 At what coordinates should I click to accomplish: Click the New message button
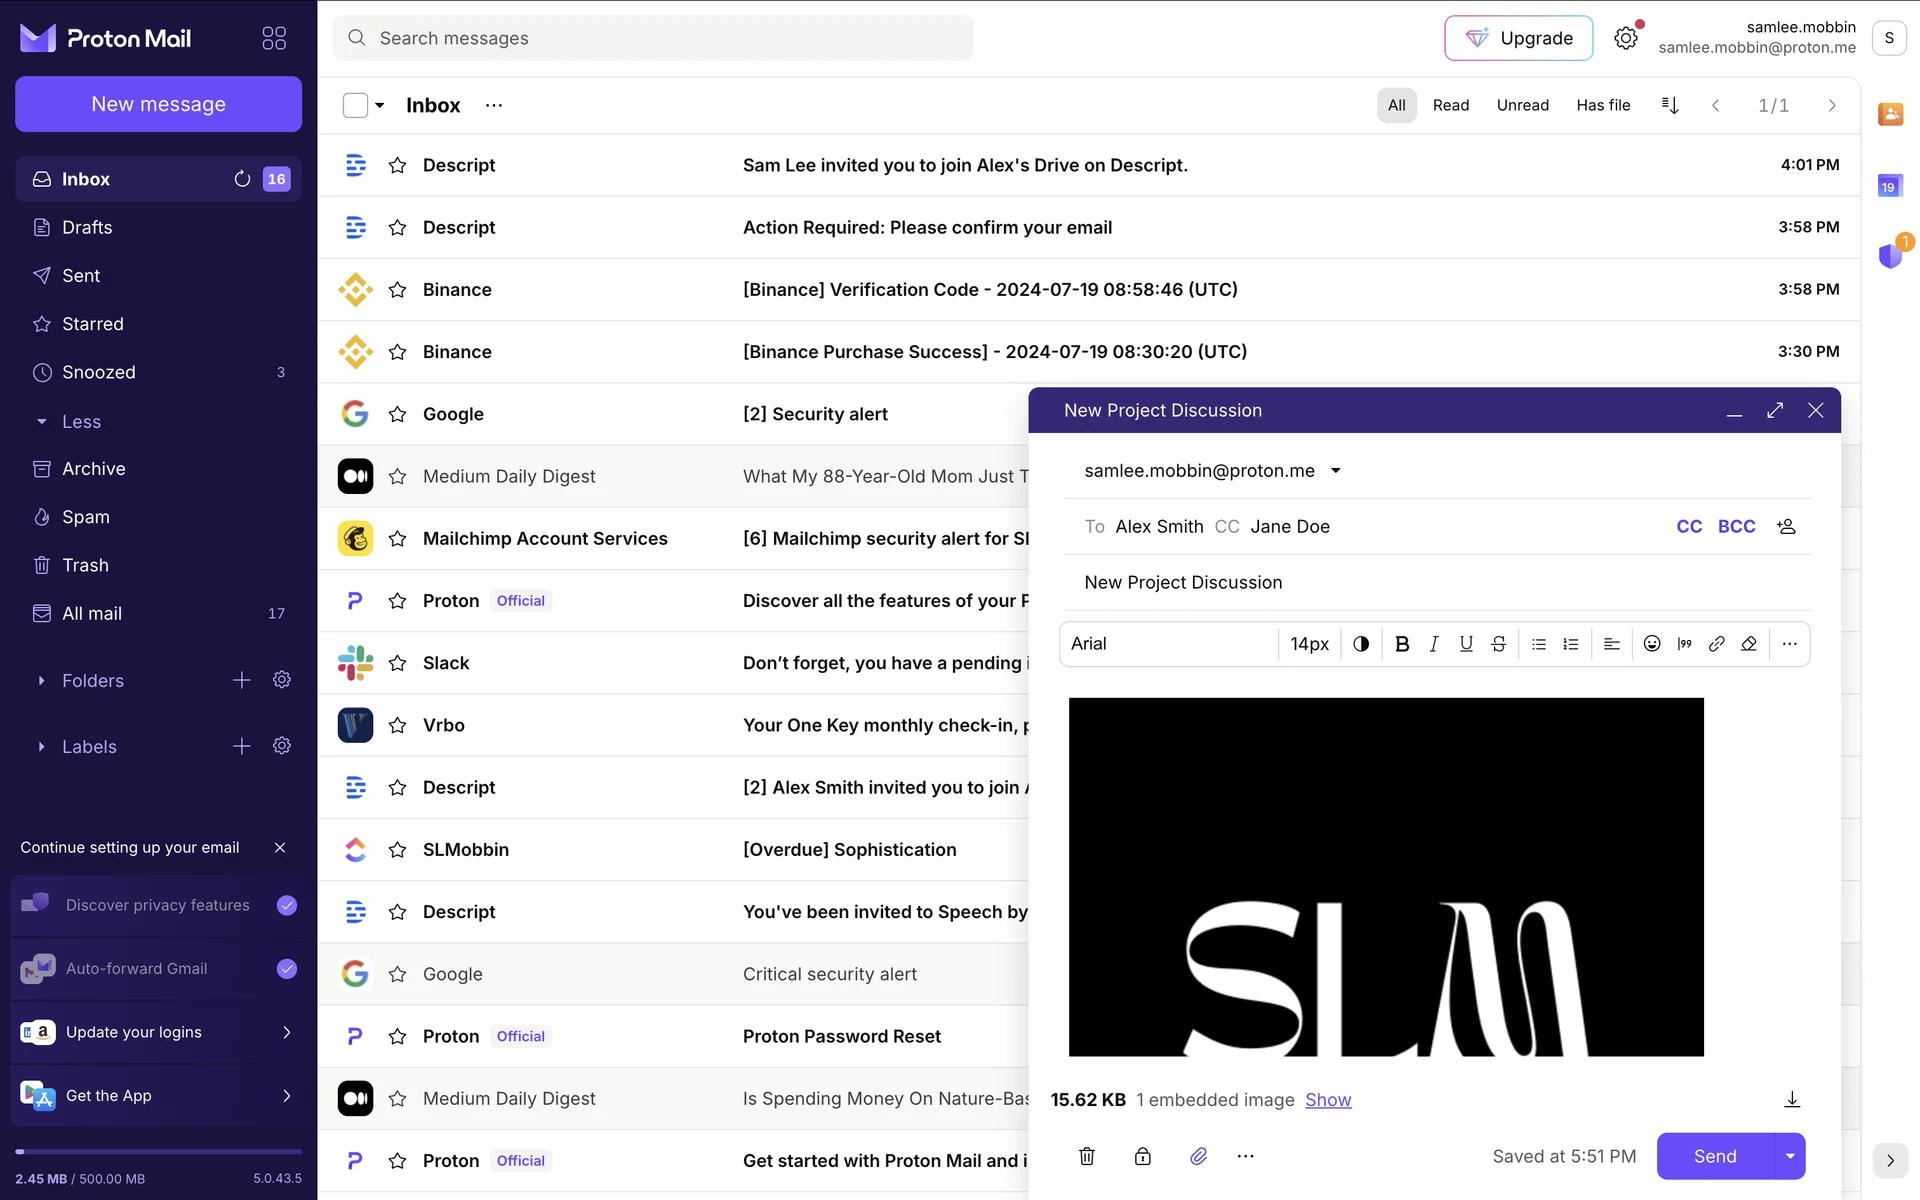158,104
